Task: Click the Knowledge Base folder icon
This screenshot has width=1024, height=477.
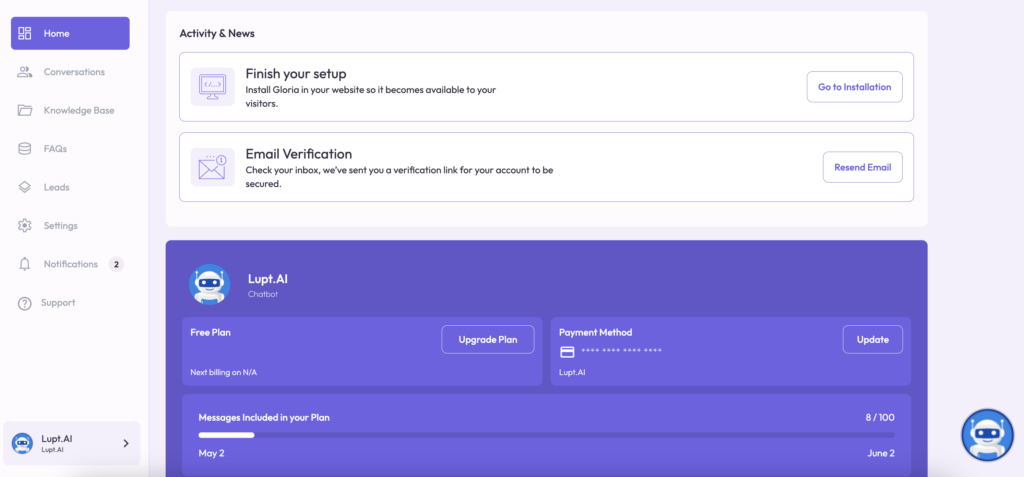Action: click(x=25, y=110)
